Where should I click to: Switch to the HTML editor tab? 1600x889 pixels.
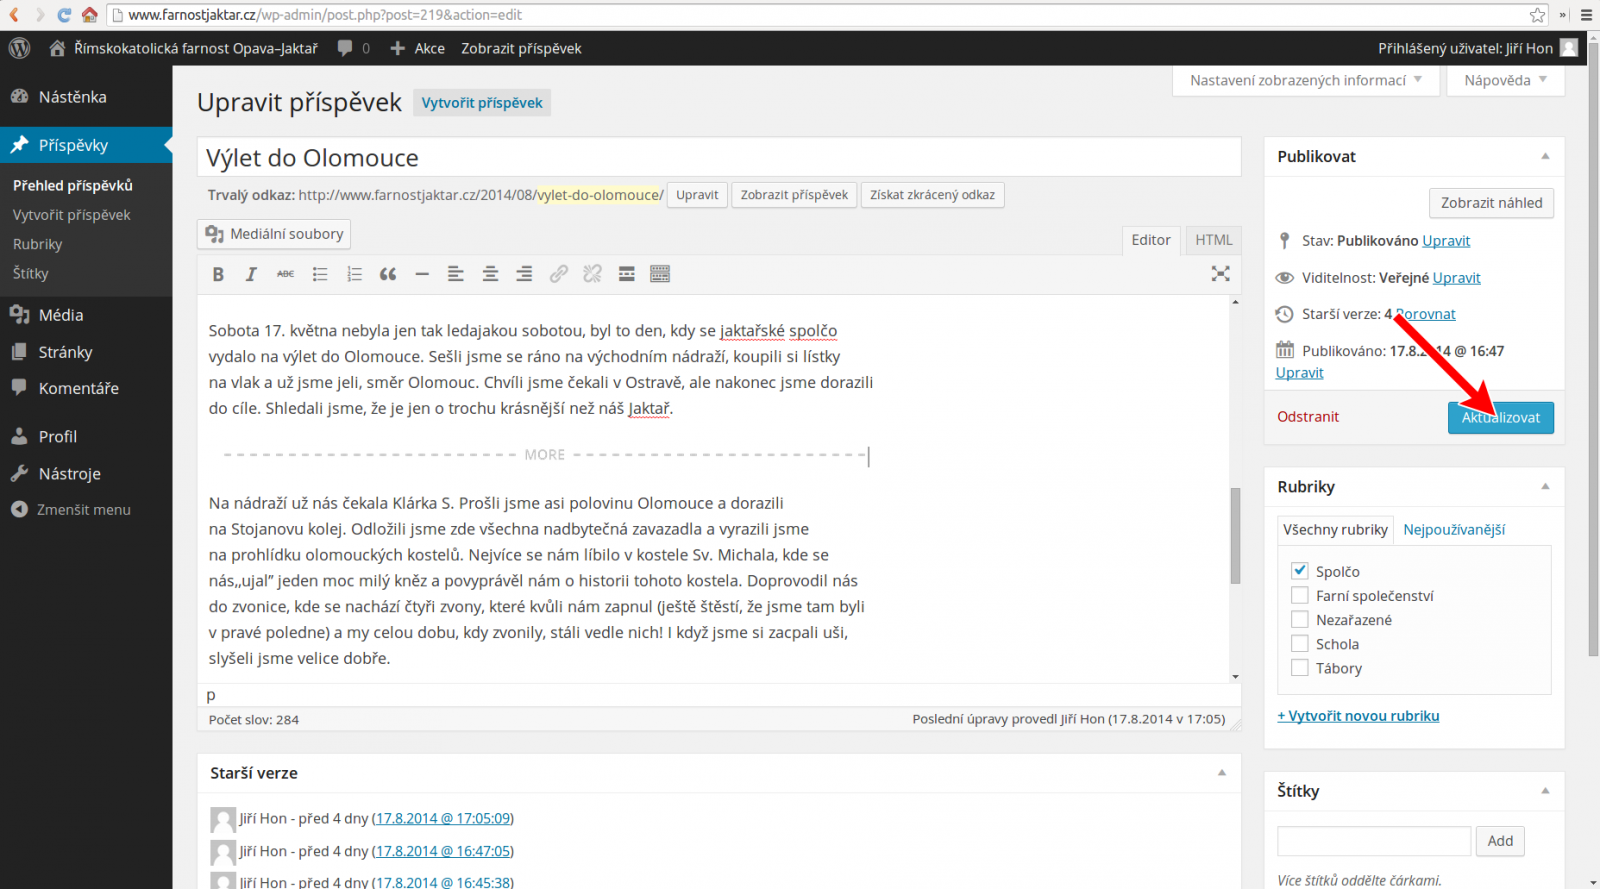(1214, 240)
